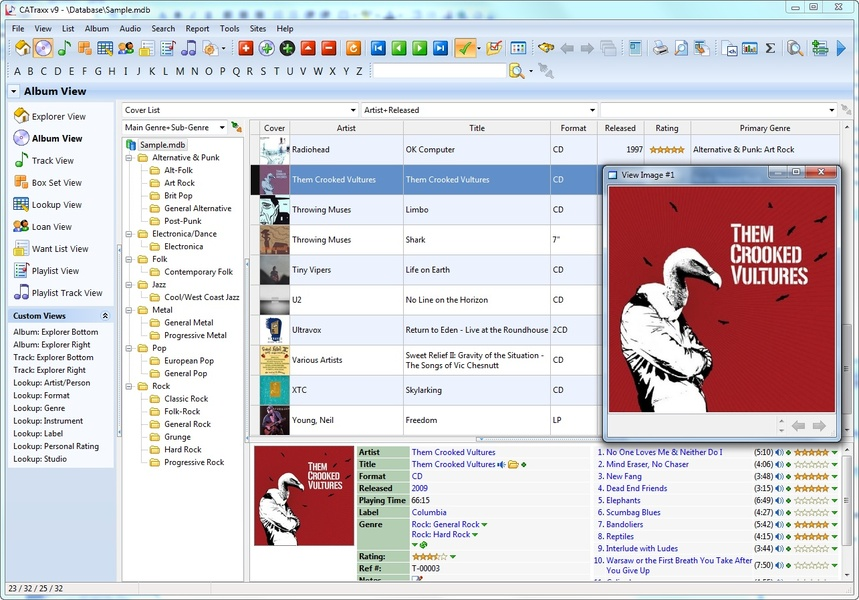The height and width of the screenshot is (600, 859).
Task: Click the print preview toolbar icon
Action: (x=680, y=47)
